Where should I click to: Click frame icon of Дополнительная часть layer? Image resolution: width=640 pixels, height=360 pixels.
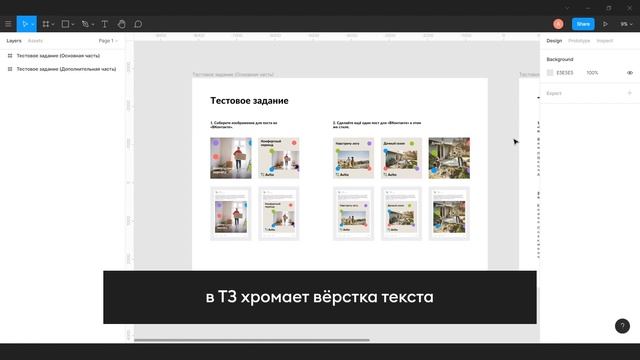click(x=10, y=69)
